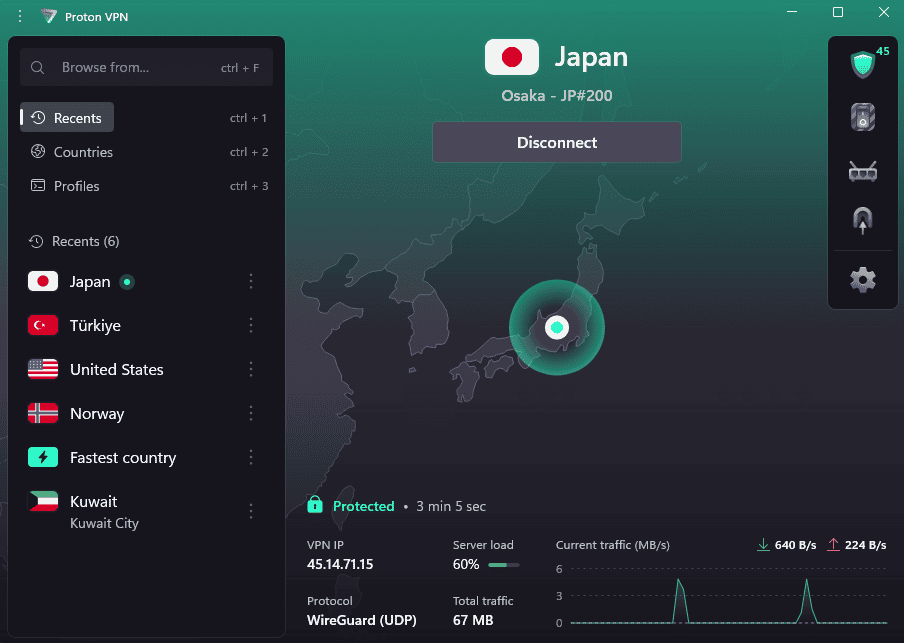Open the three-dot application menu
The height and width of the screenshot is (643, 904).
click(19, 16)
